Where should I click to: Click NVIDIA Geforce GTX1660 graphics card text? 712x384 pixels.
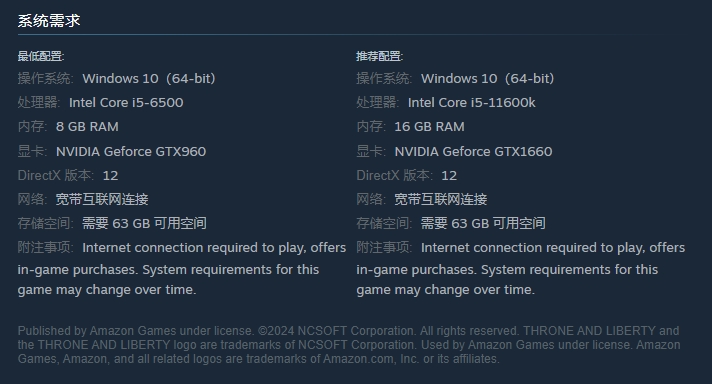coord(474,151)
